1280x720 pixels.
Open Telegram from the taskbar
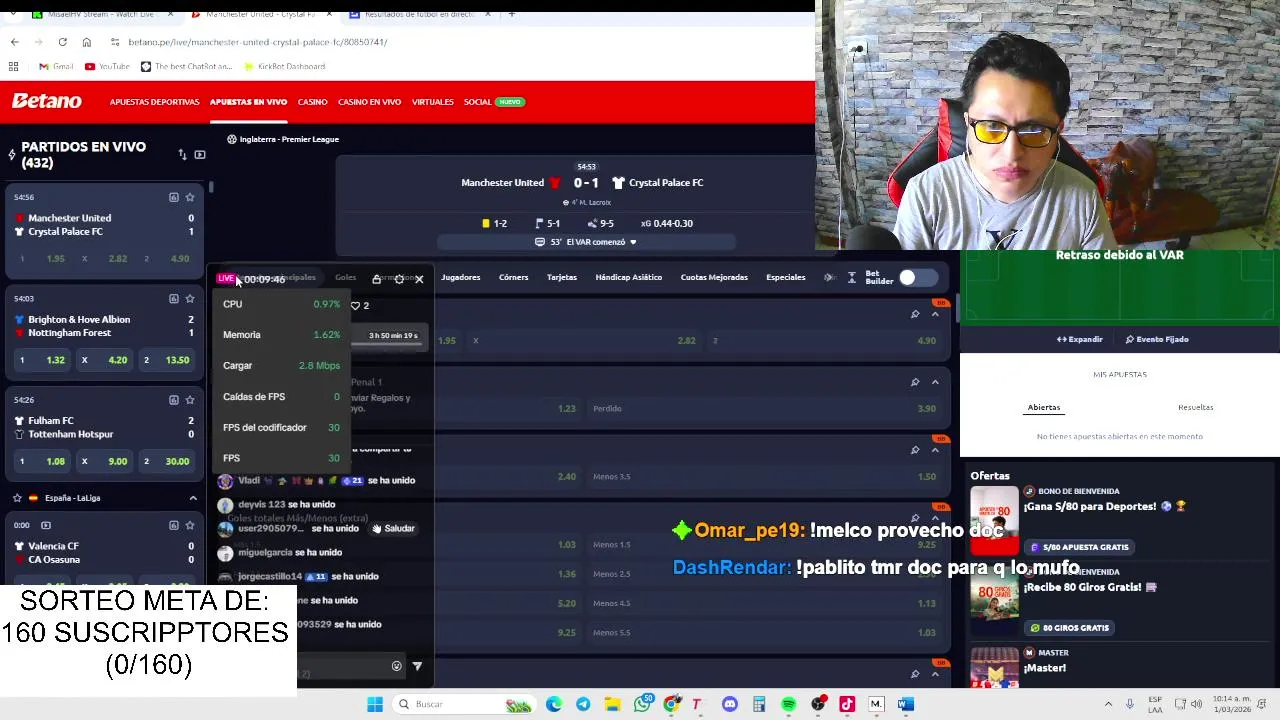click(x=583, y=704)
